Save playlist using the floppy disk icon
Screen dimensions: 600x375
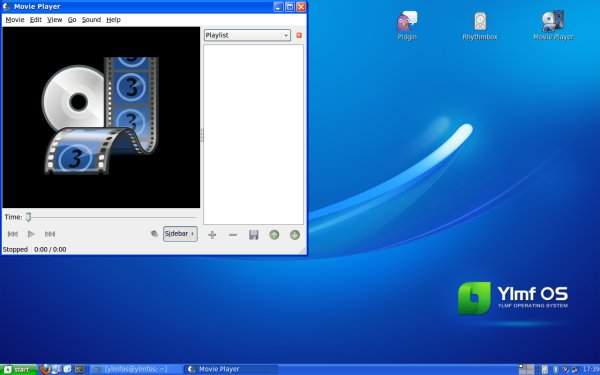click(x=253, y=235)
